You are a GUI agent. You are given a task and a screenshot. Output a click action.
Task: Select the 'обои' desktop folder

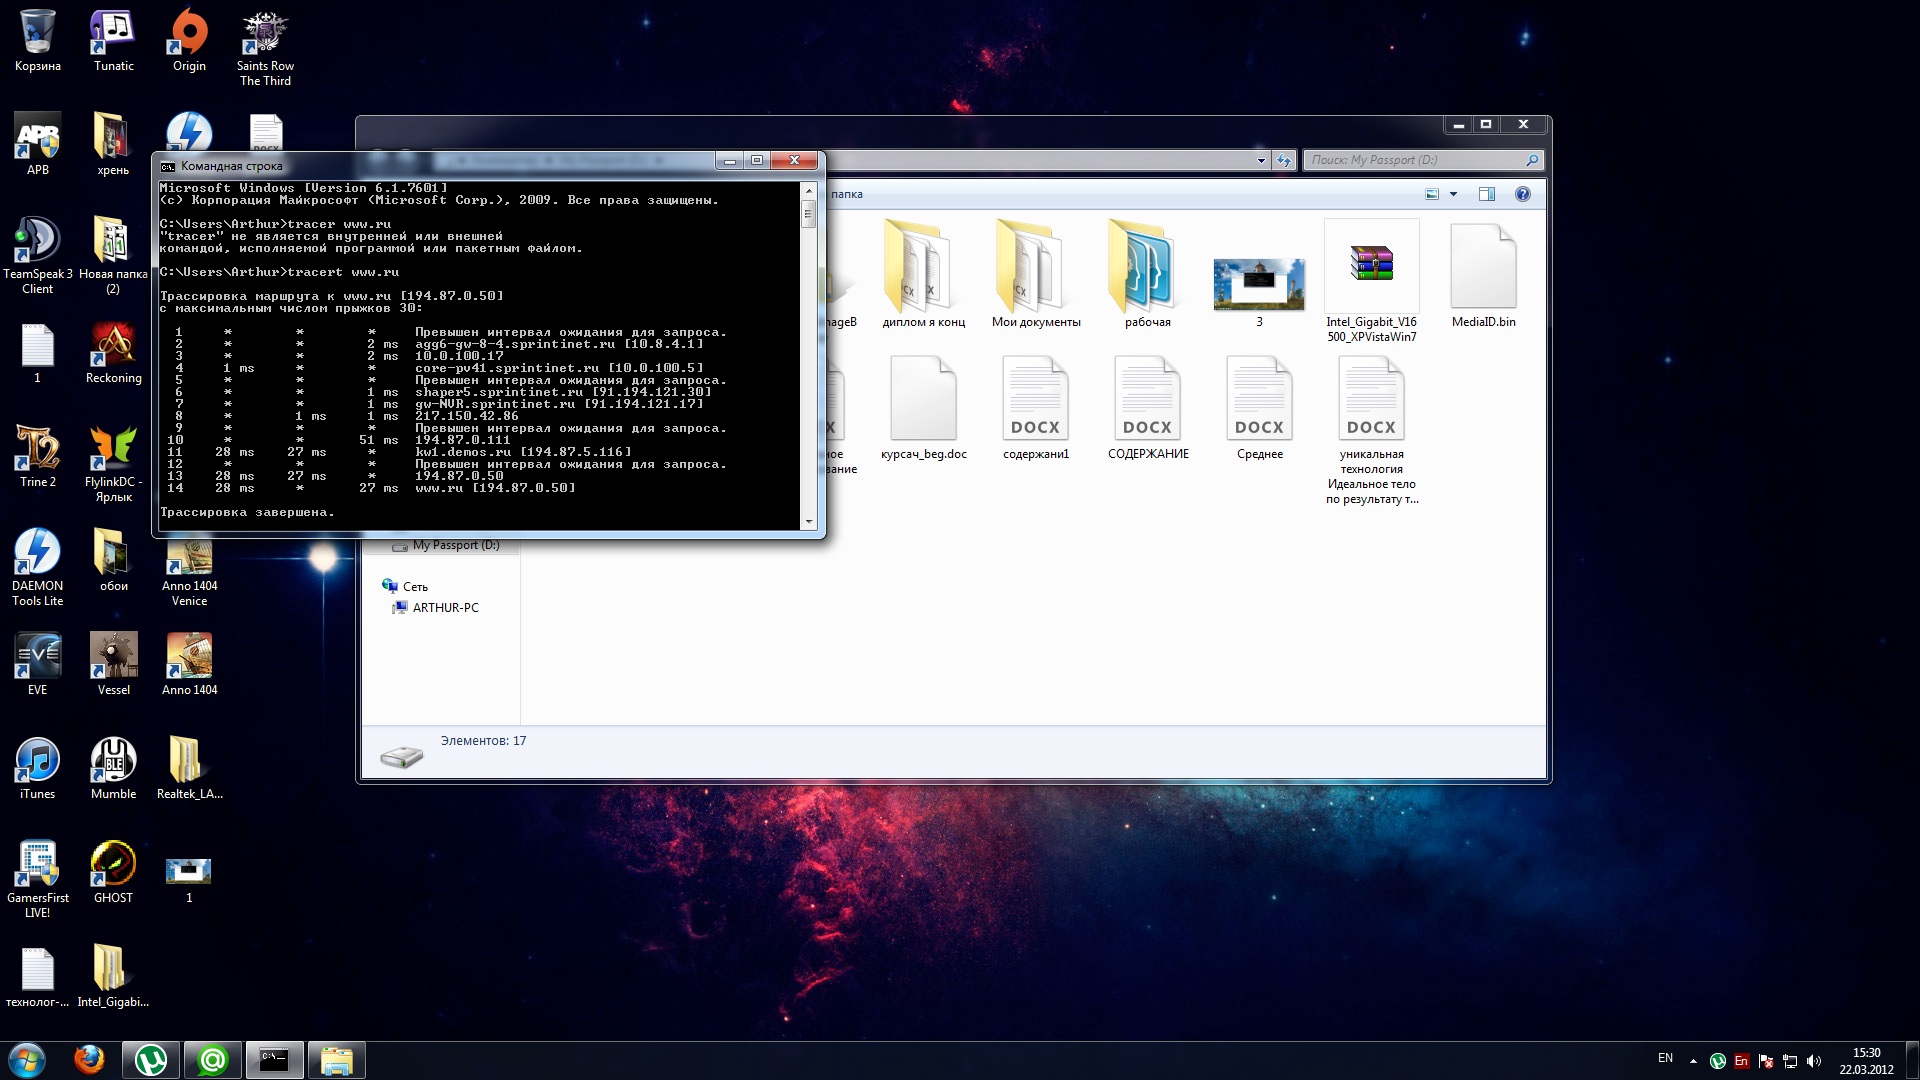click(113, 560)
